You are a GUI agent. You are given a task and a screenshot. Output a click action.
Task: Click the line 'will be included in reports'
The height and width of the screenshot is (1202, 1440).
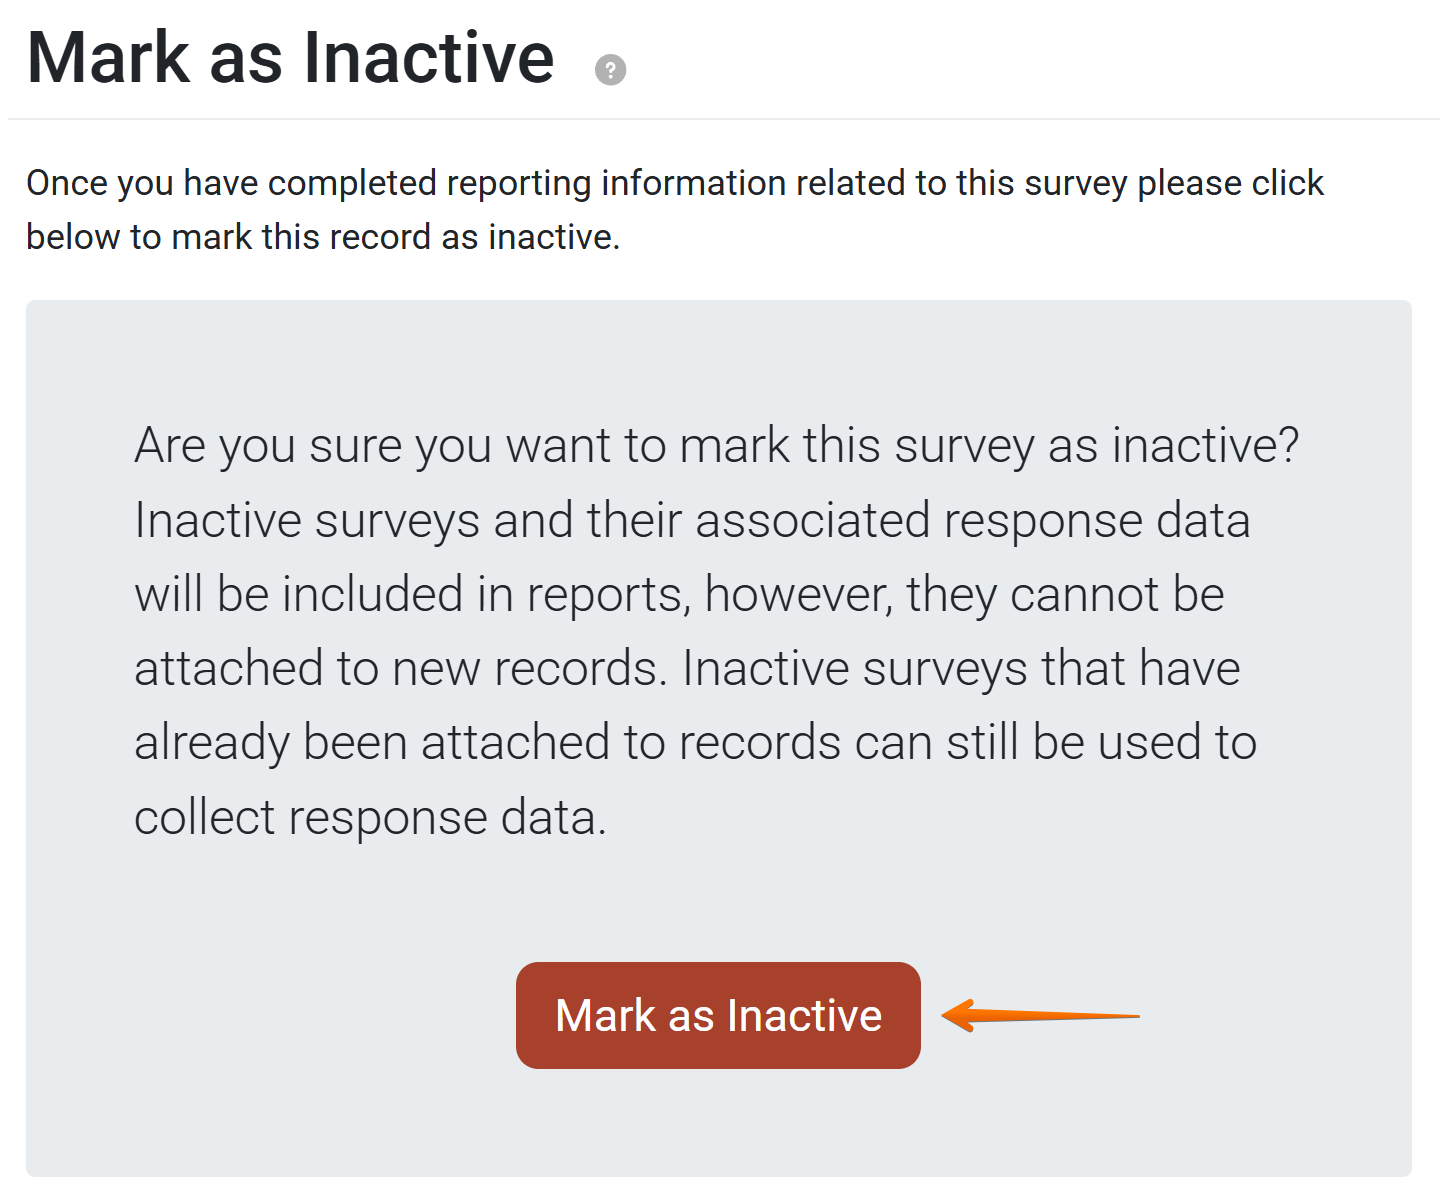tap(679, 594)
